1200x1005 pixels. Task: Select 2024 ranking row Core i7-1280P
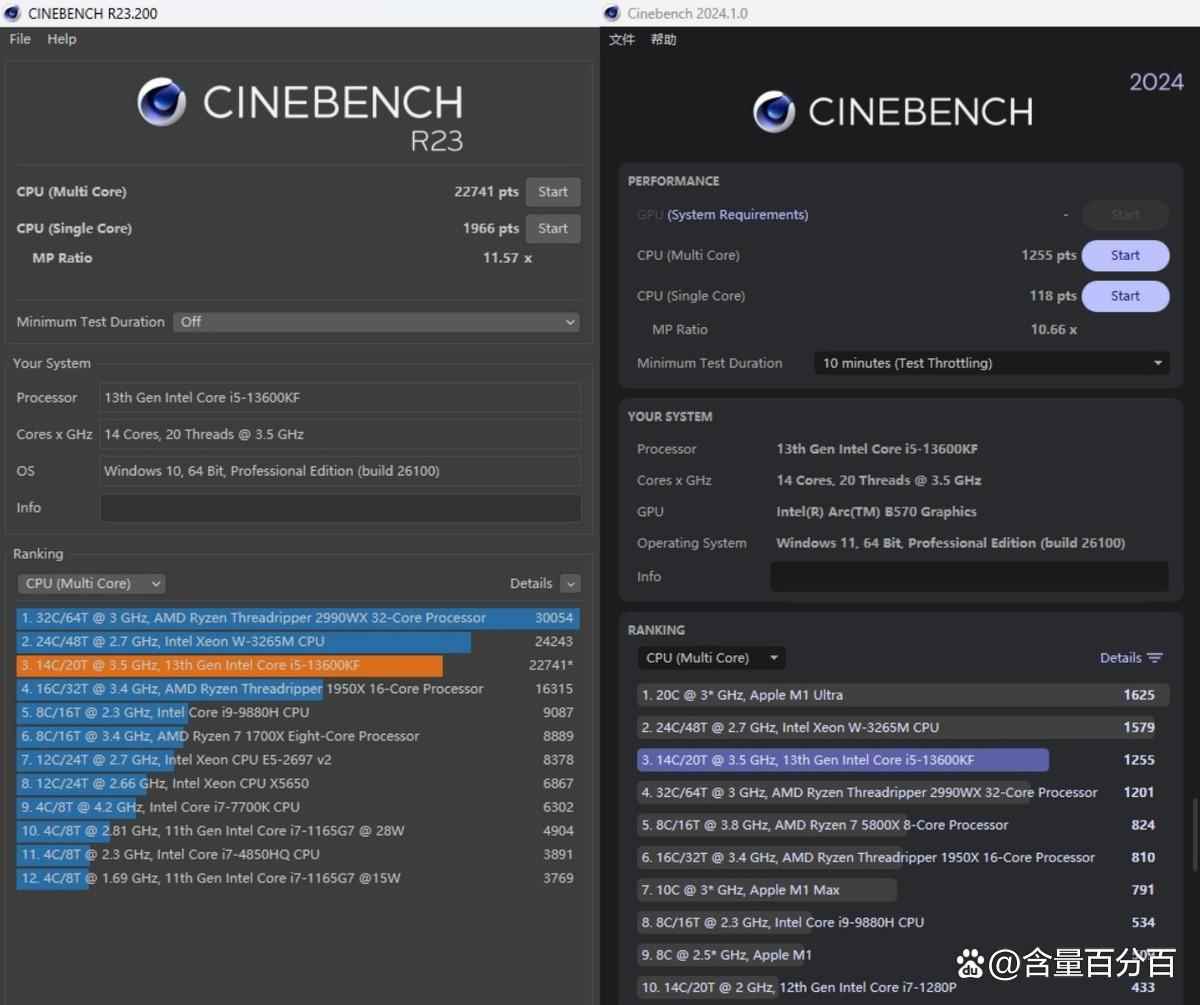pos(903,988)
